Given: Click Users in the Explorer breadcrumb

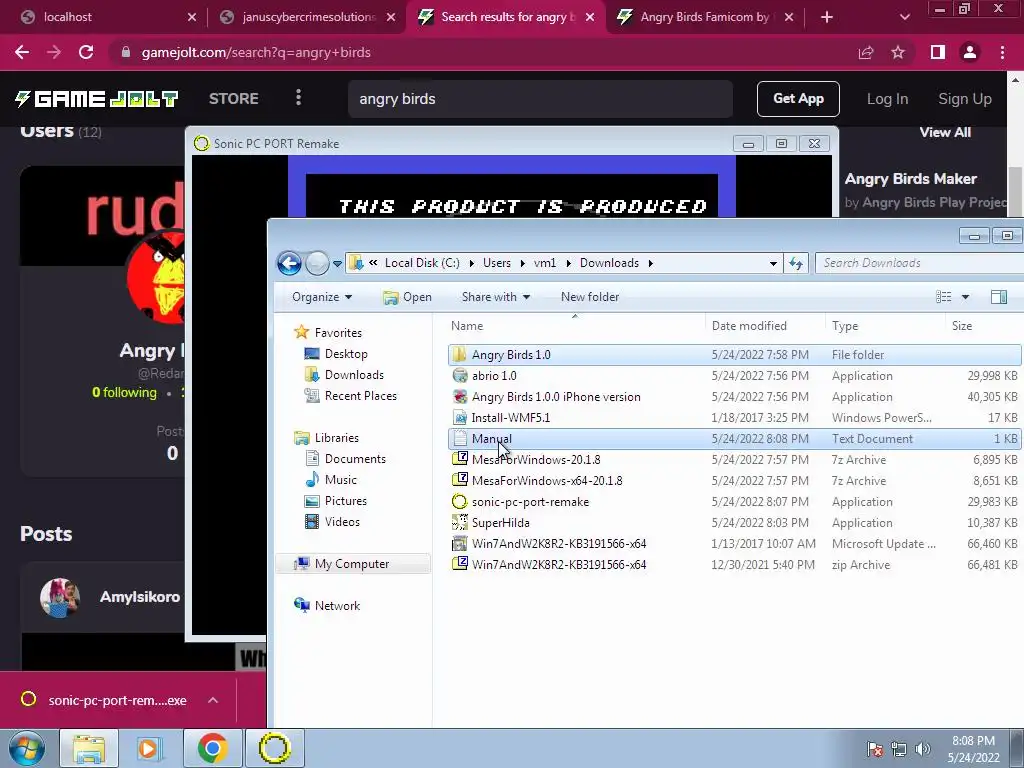Looking at the screenshot, I should (x=496, y=263).
